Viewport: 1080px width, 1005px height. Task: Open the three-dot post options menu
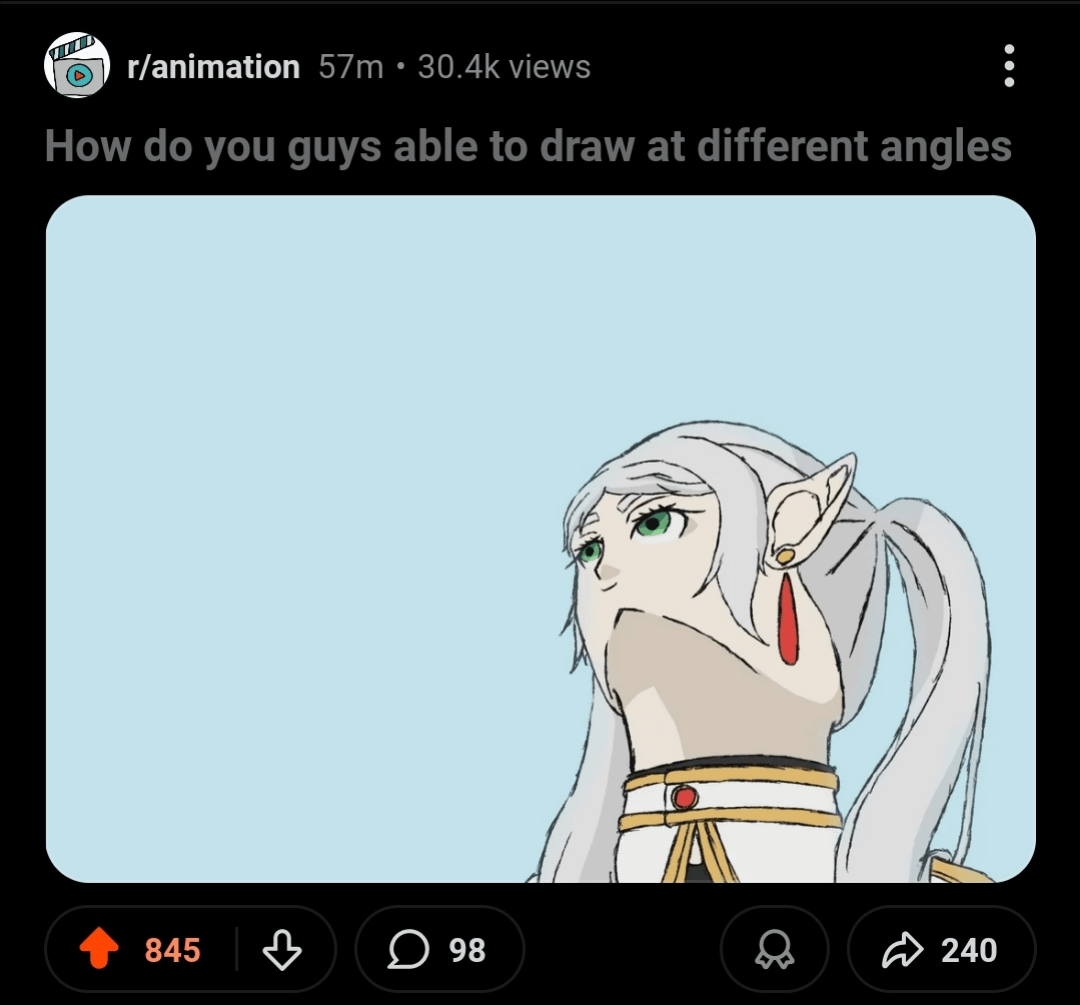point(1009,66)
